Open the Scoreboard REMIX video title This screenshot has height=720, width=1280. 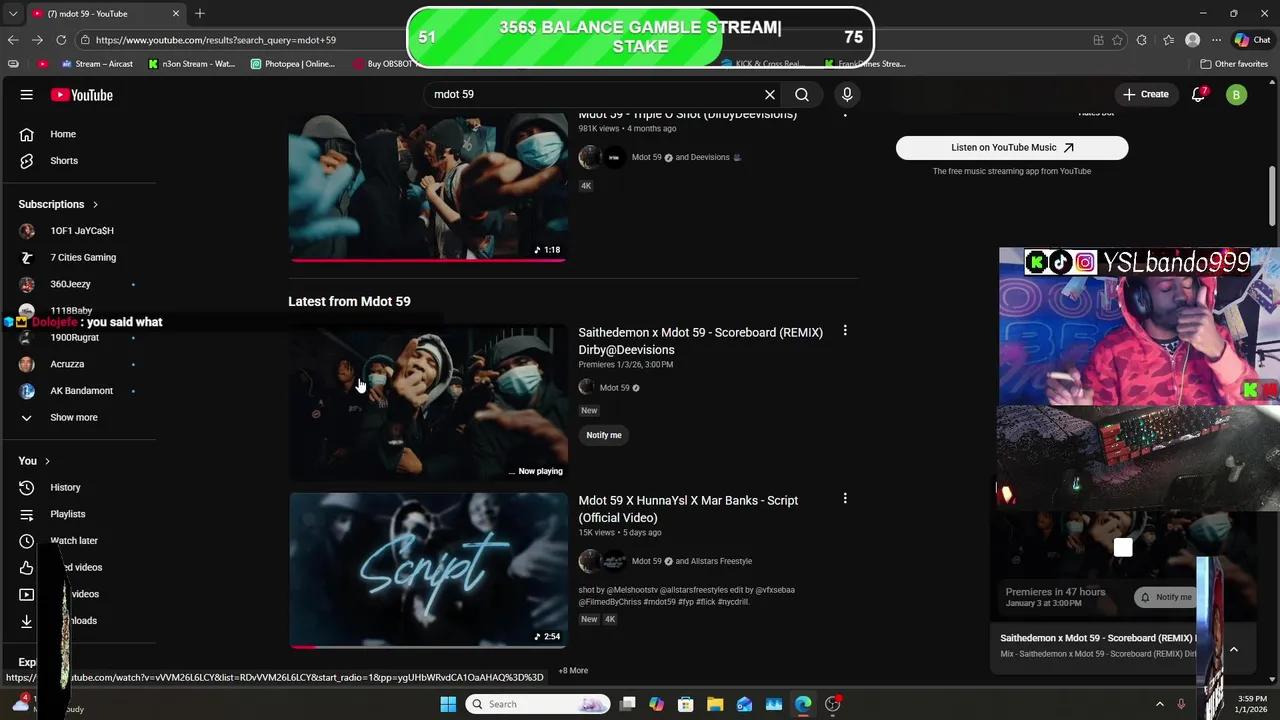click(x=700, y=341)
